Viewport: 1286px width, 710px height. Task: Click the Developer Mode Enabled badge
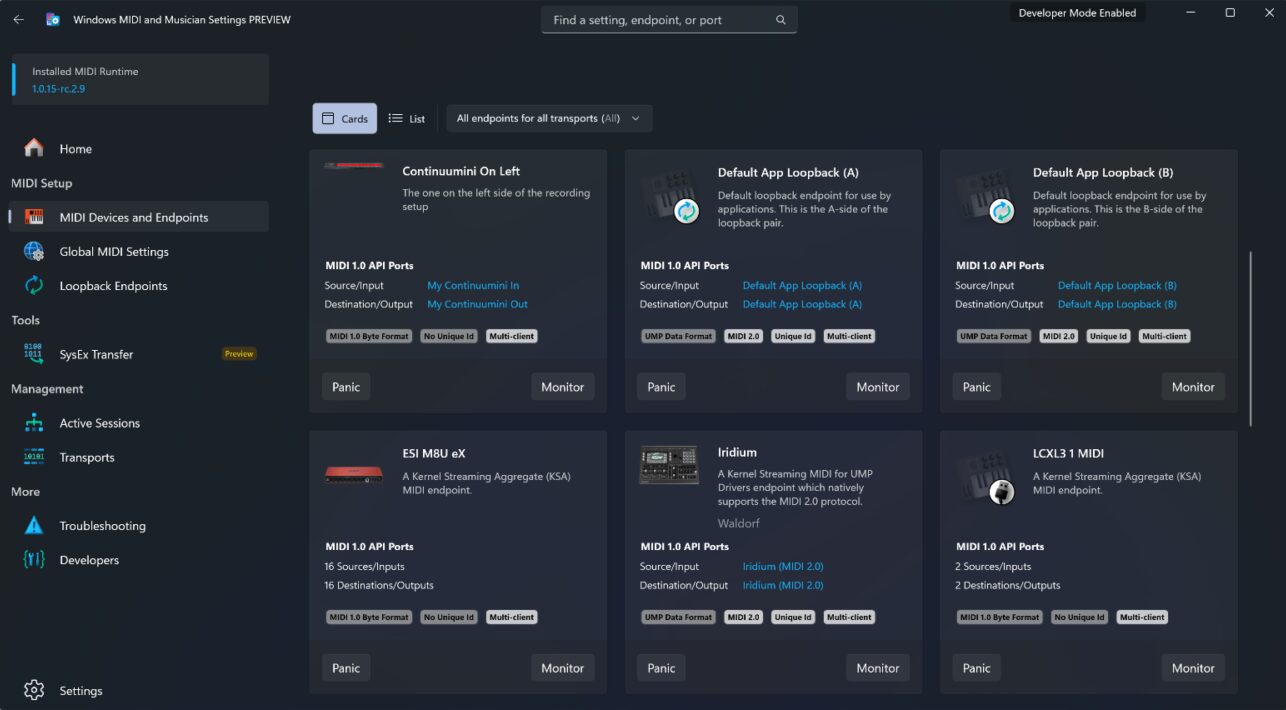1077,13
